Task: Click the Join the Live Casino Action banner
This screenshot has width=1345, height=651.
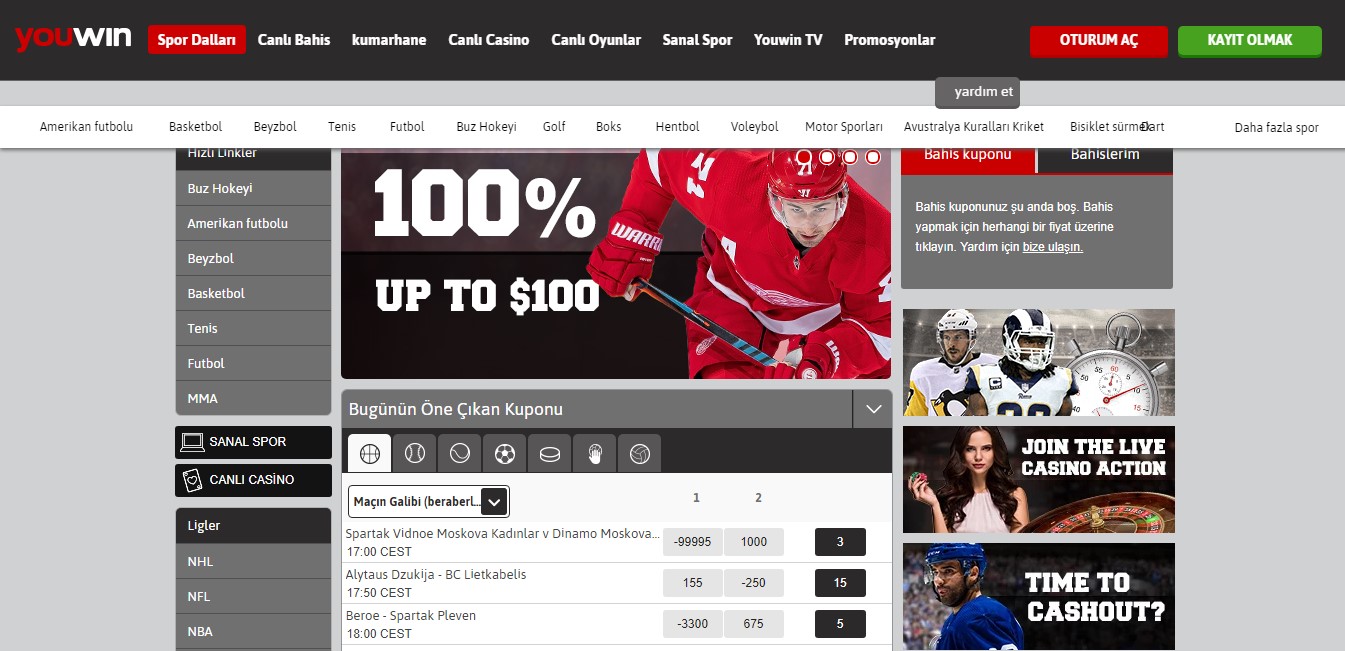Action: 1039,479
